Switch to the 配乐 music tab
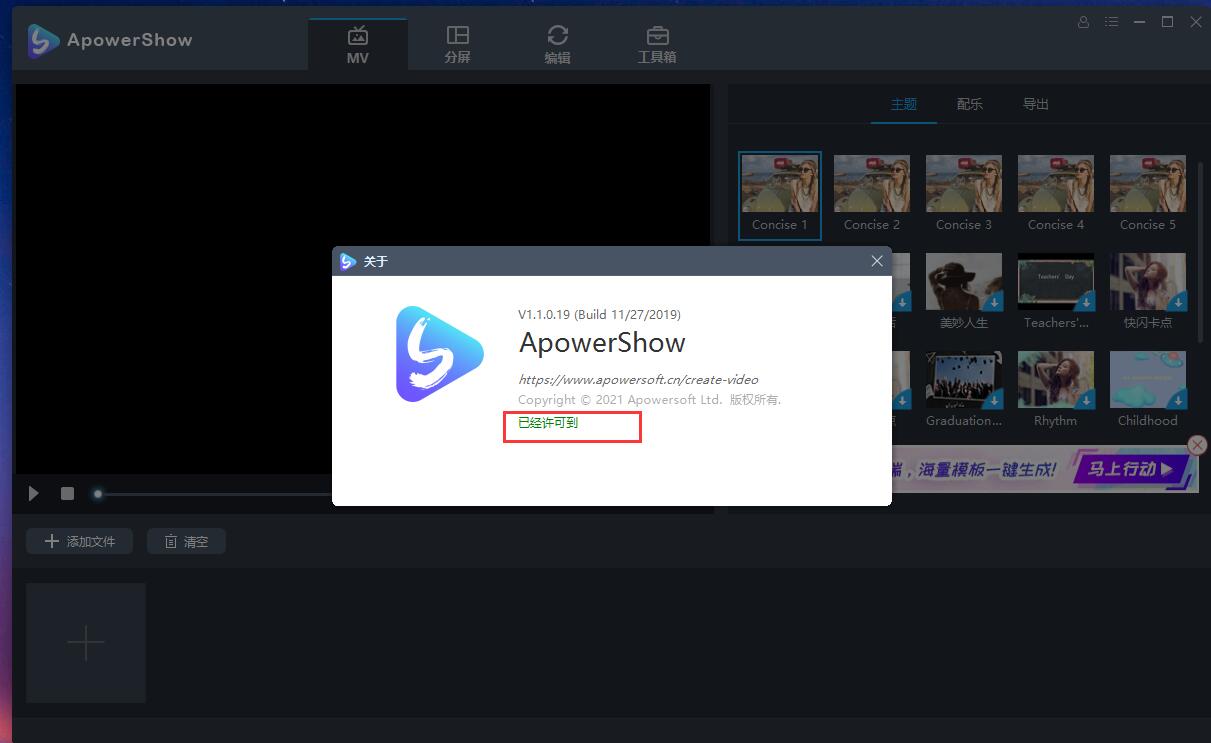Screen dimensions: 1211x743 pos(970,104)
